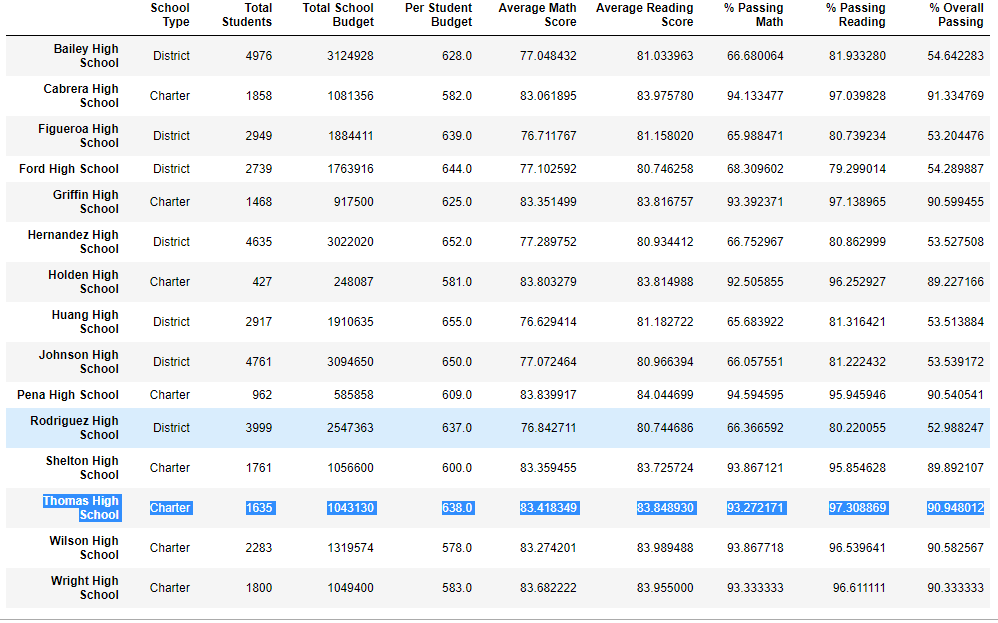Click Shelton's per student budget 600.0
Image resolution: width=998 pixels, height=623 pixels.
click(x=457, y=468)
